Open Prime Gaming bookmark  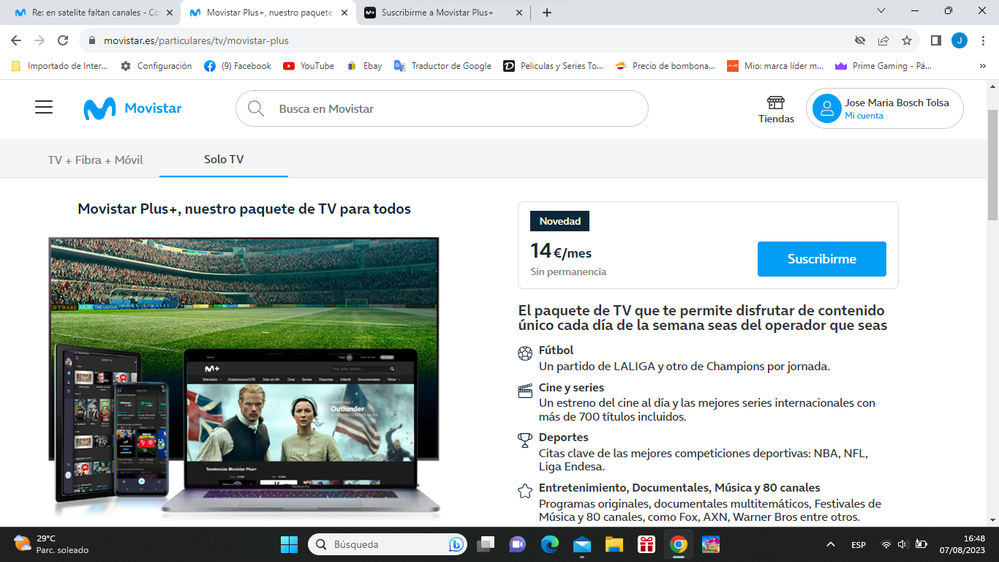coord(884,66)
